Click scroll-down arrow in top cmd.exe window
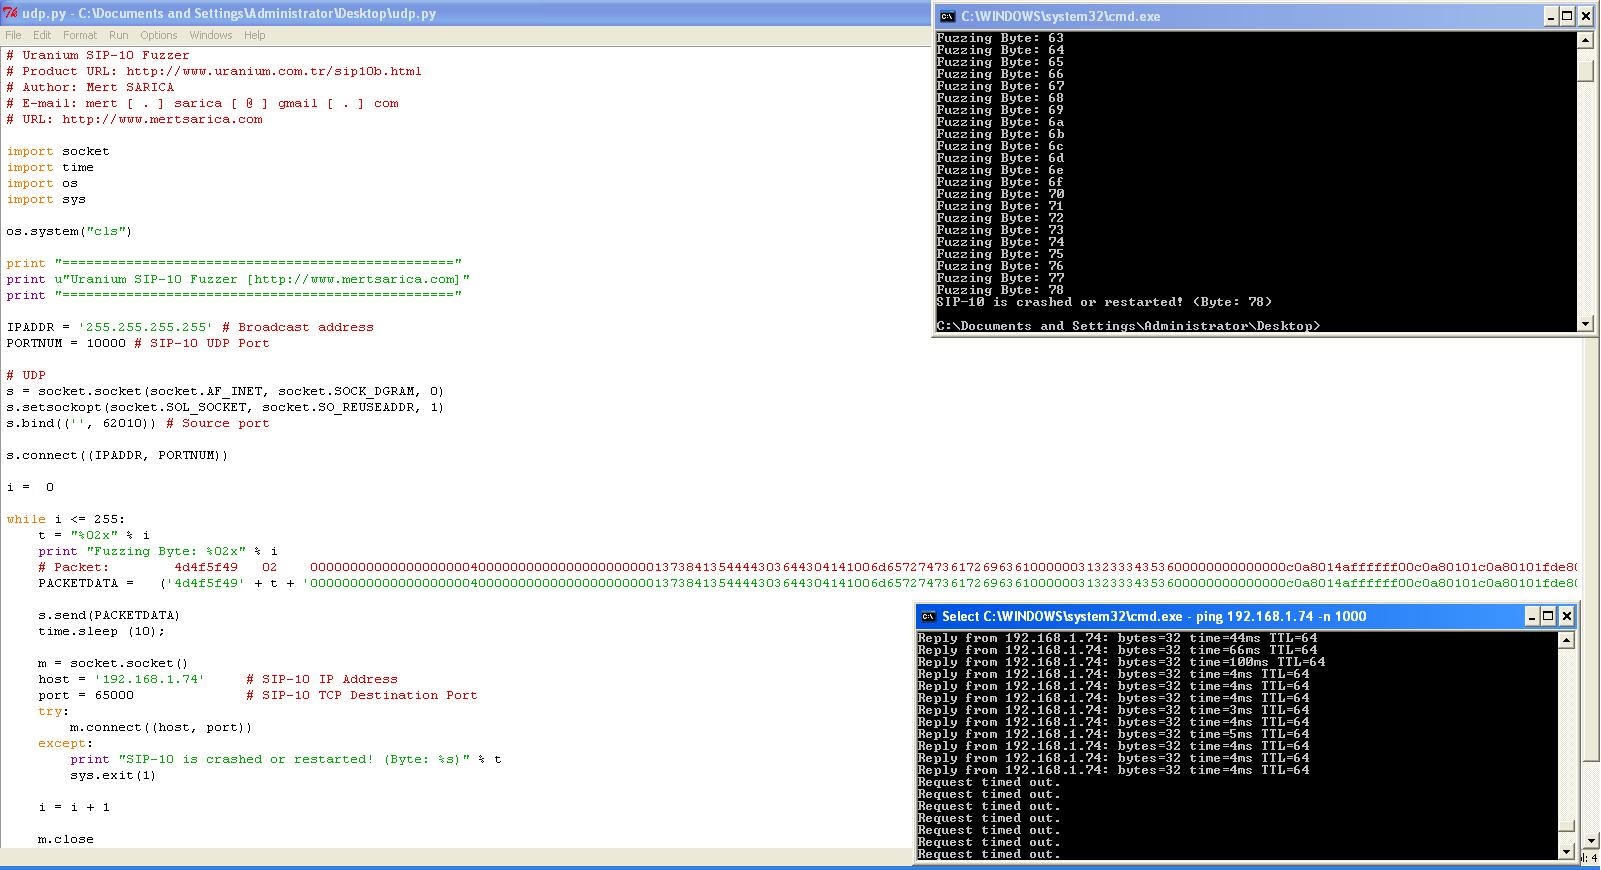 coord(1585,323)
